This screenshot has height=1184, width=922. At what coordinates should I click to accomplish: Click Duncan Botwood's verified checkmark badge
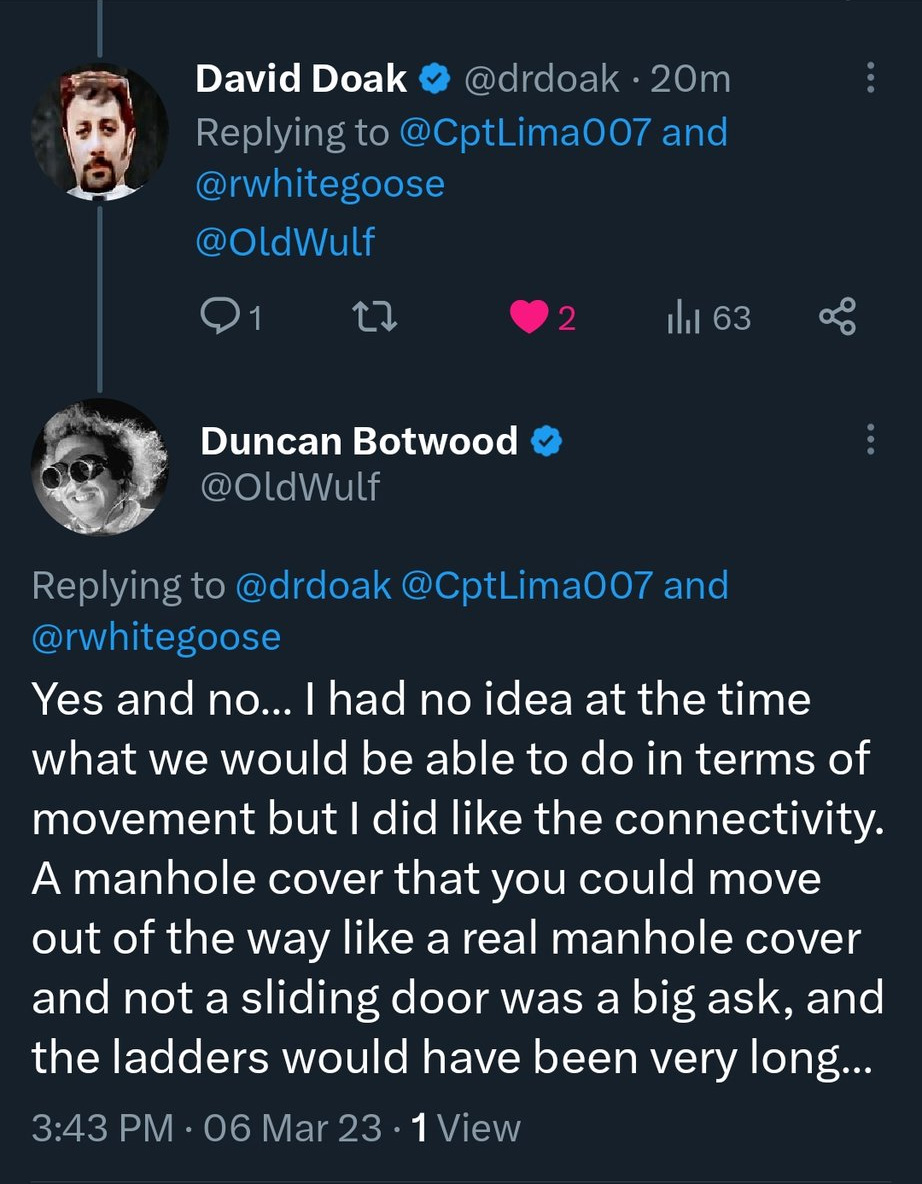(546, 441)
